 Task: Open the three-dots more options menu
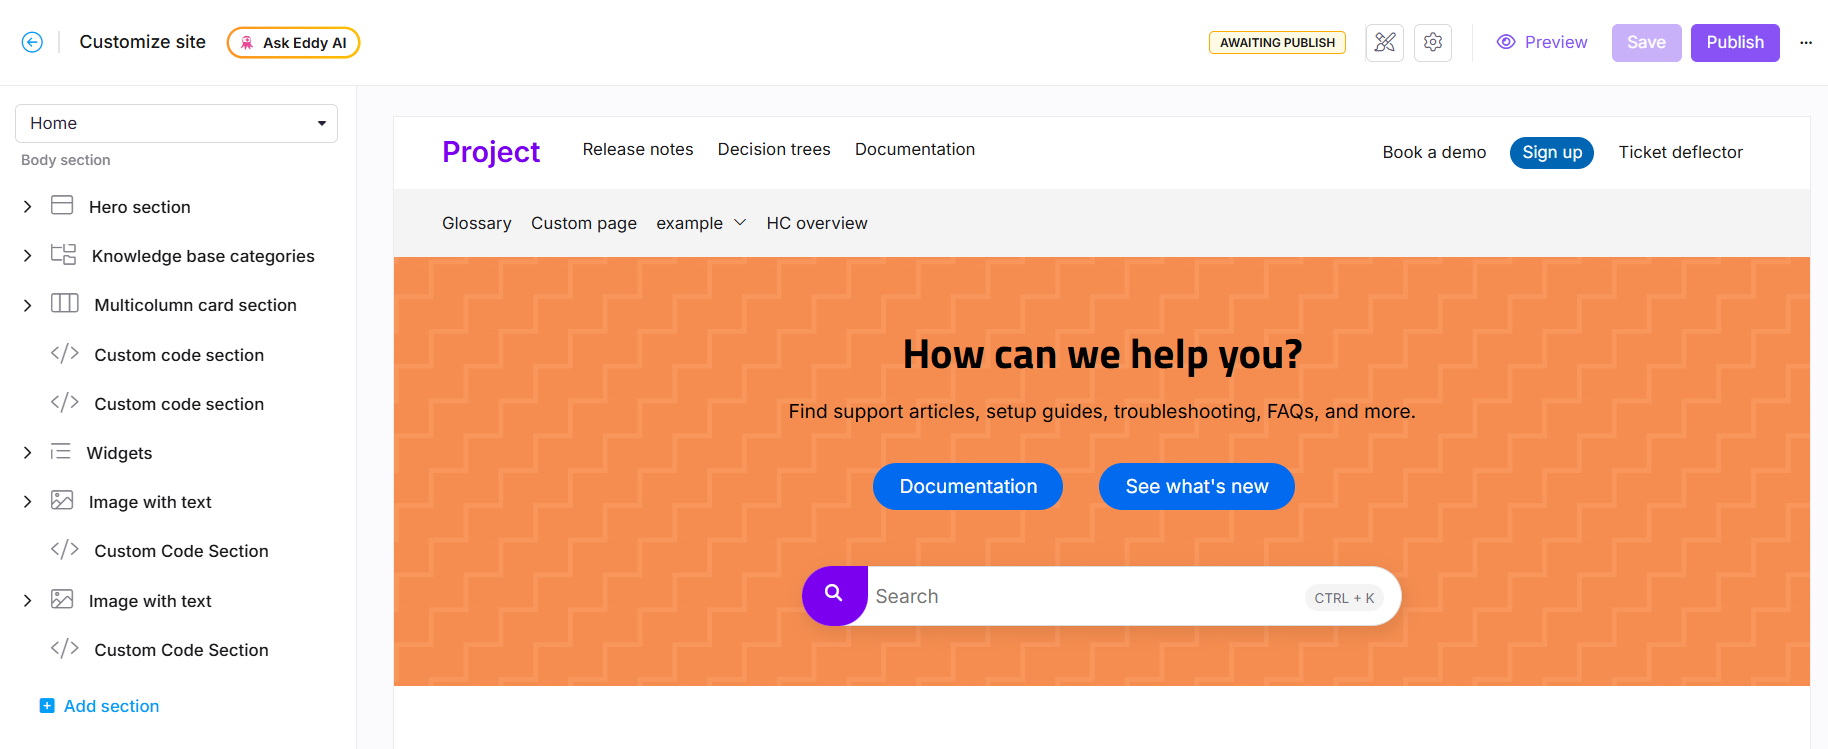coord(1806,43)
